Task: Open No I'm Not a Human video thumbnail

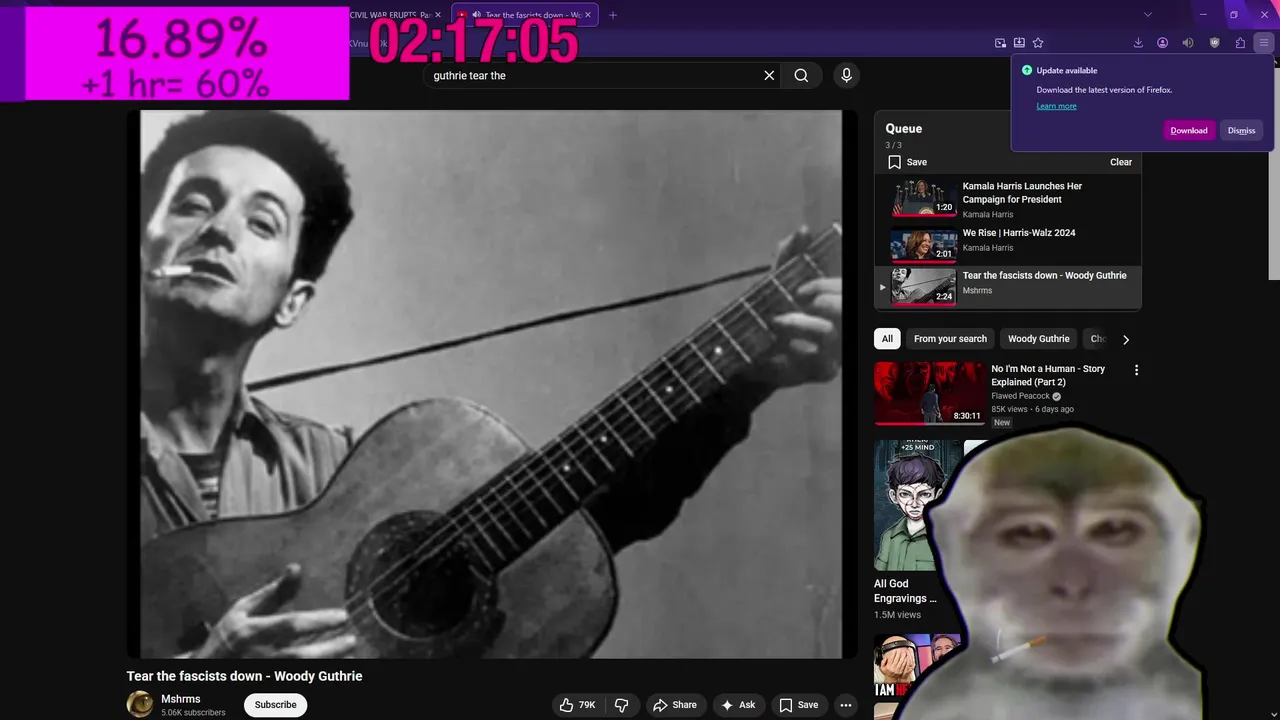Action: click(930, 394)
